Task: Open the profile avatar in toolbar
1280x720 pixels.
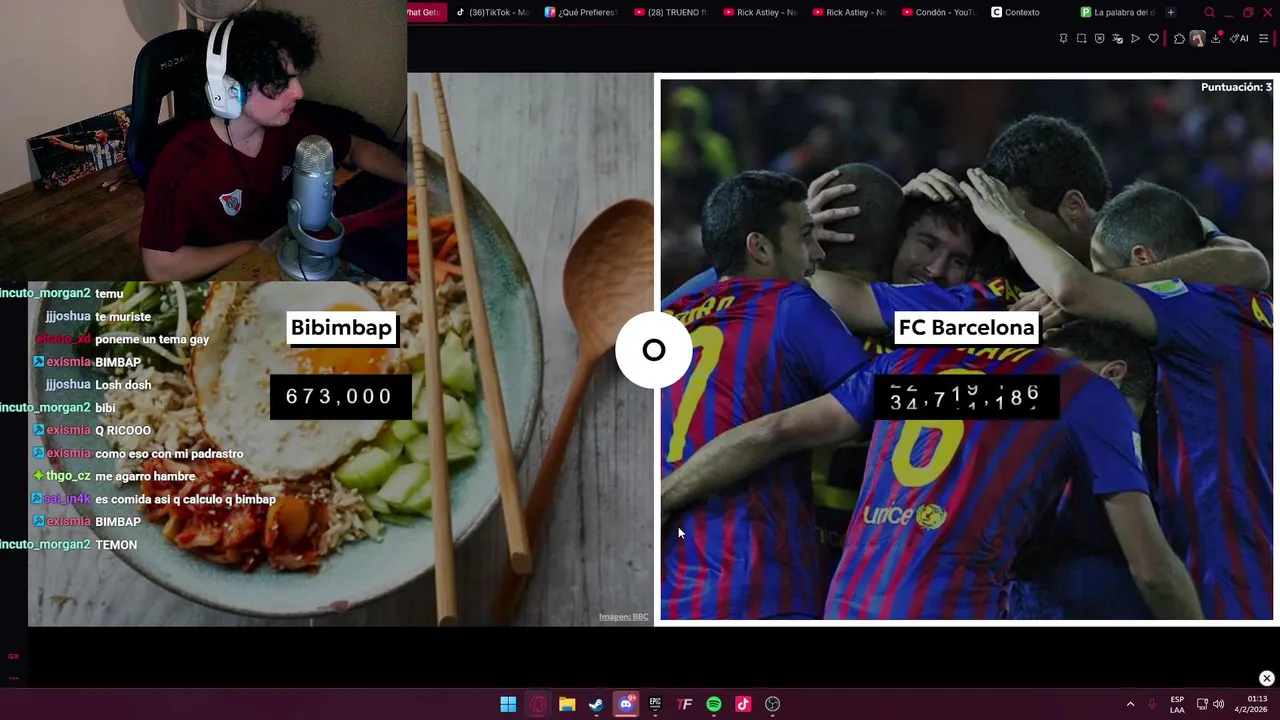Action: click(1197, 38)
